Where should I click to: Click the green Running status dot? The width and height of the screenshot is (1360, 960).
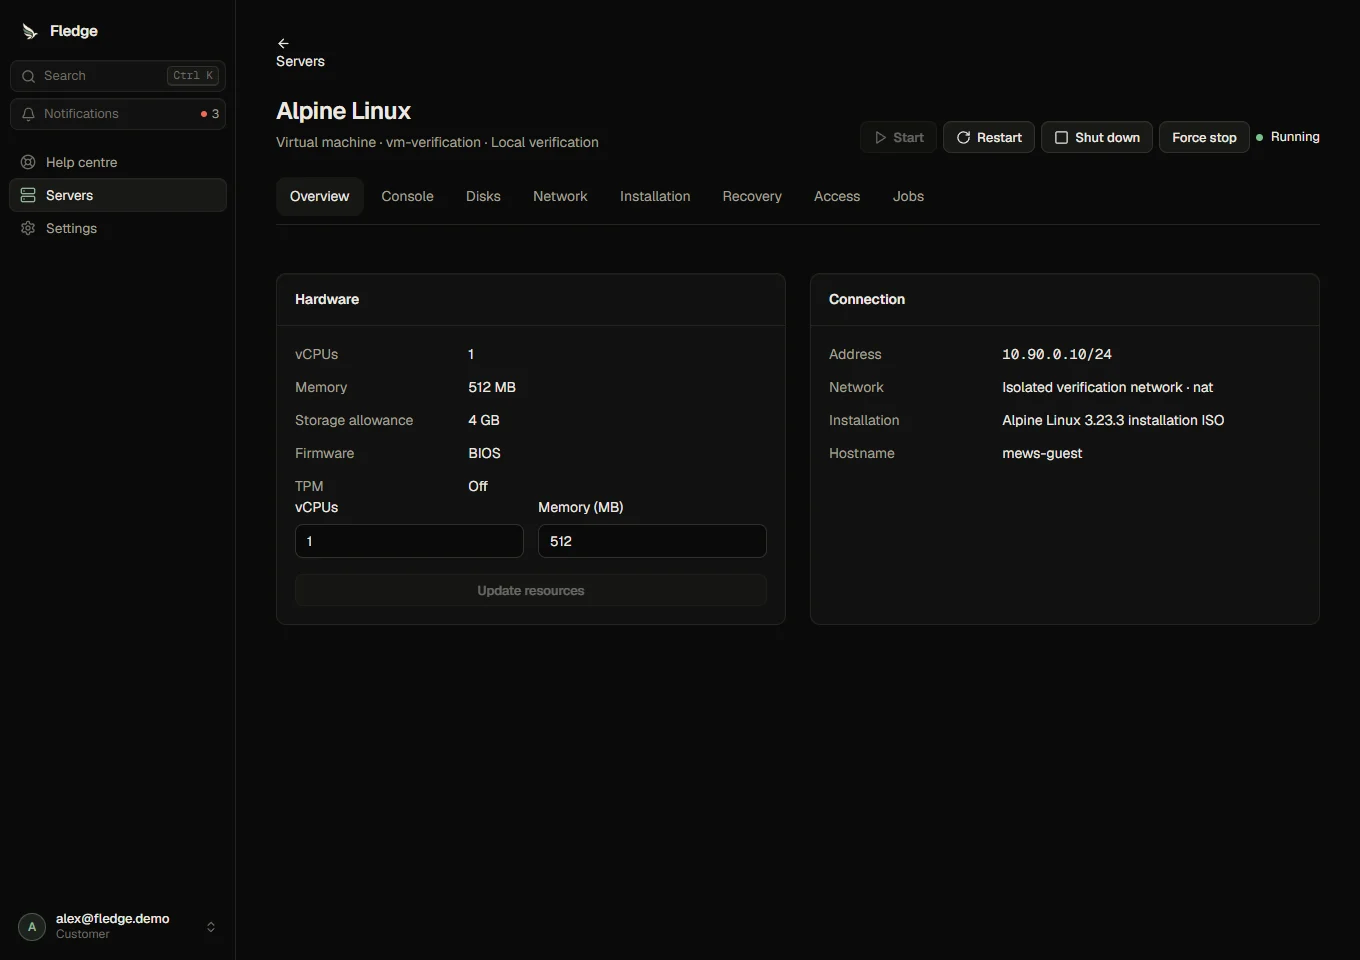(x=1260, y=137)
